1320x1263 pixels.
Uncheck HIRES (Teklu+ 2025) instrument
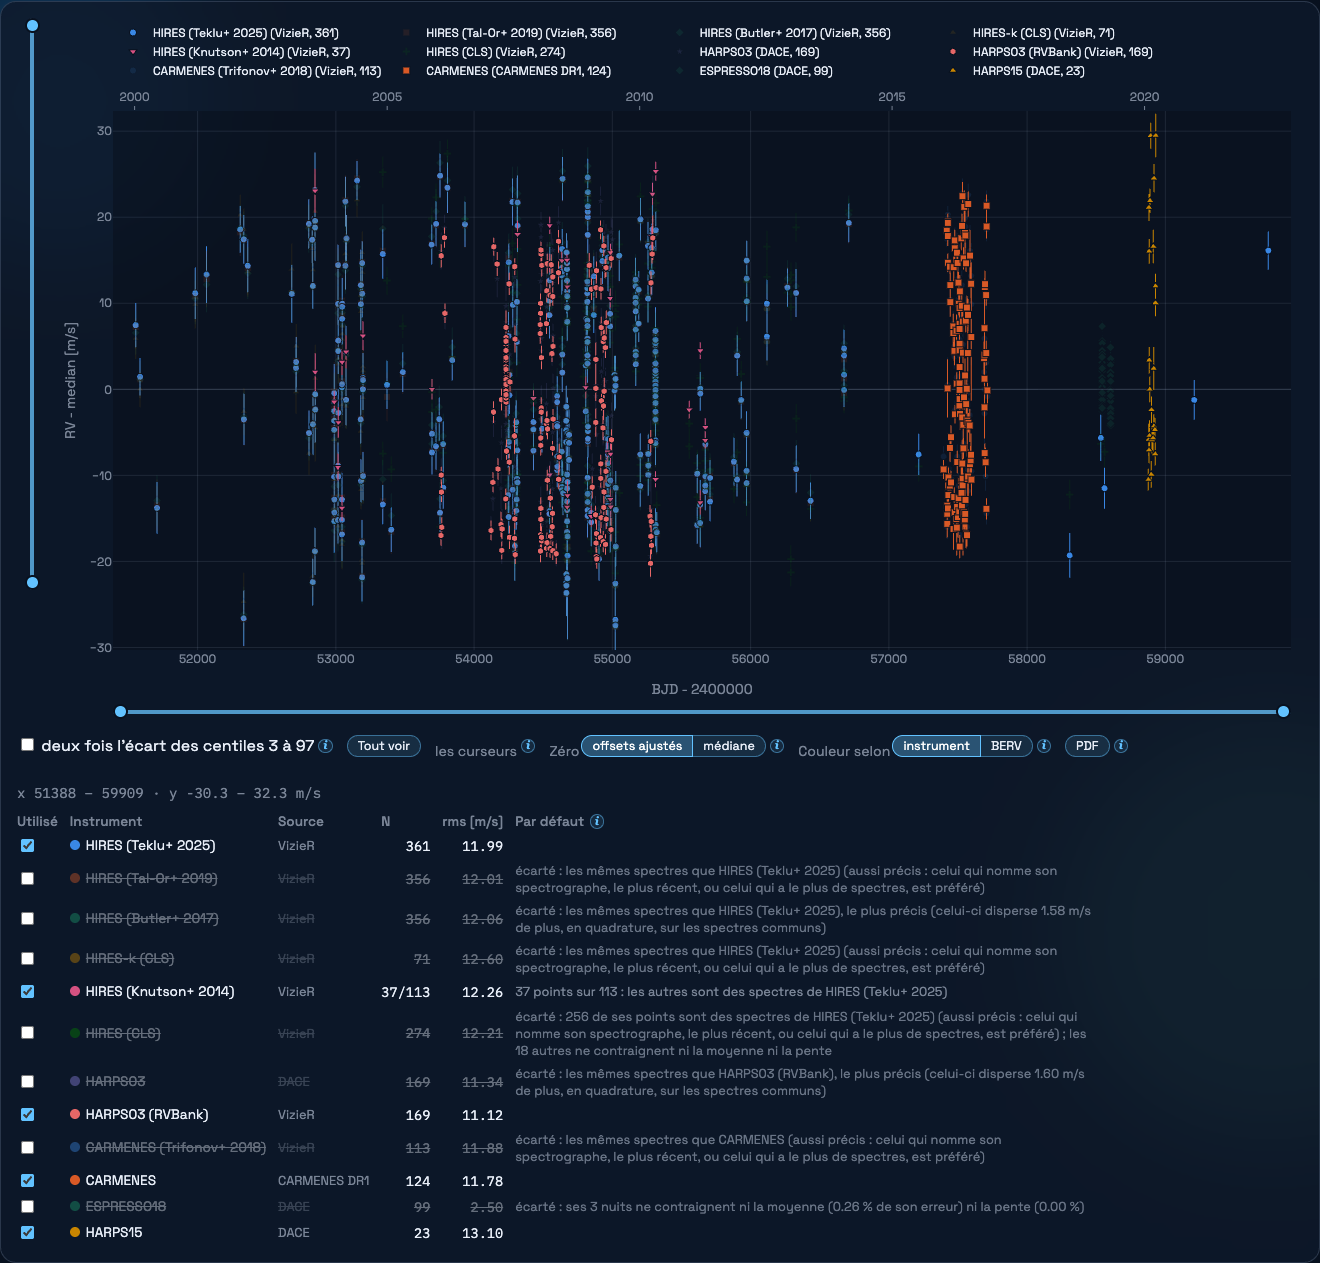28,846
